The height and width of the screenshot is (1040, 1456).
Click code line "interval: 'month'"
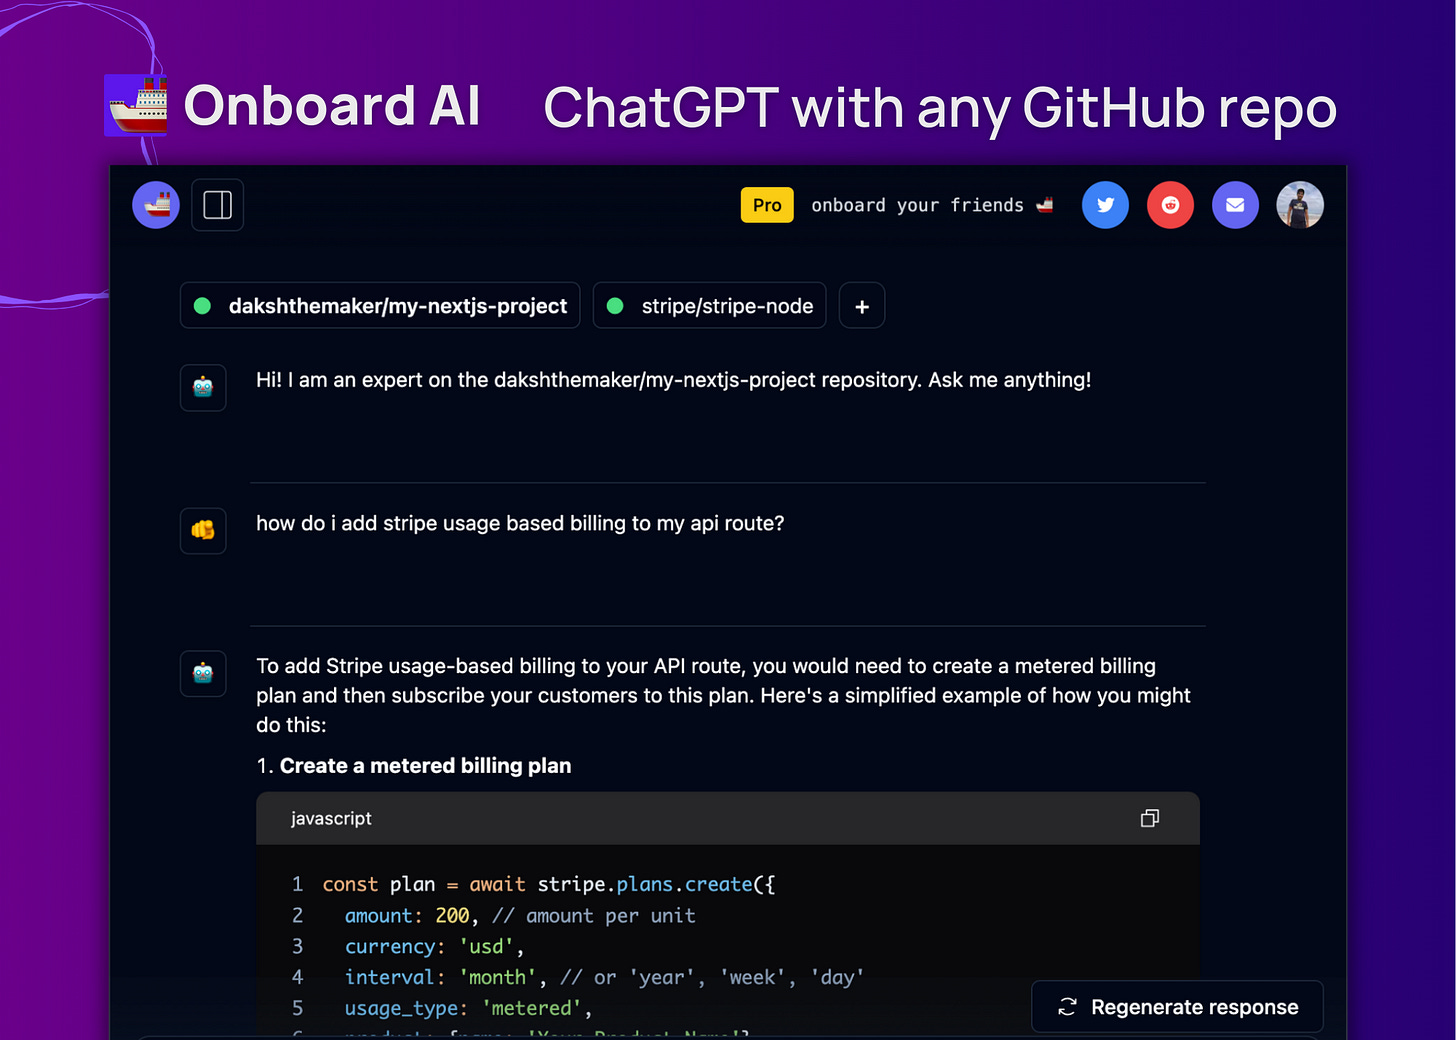click(604, 977)
